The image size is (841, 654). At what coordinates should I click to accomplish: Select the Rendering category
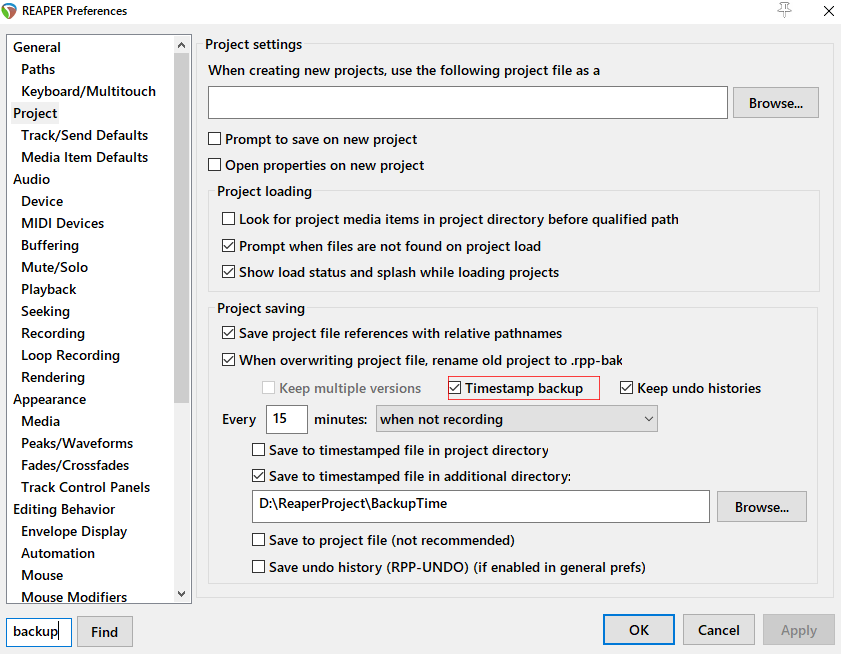(x=52, y=377)
